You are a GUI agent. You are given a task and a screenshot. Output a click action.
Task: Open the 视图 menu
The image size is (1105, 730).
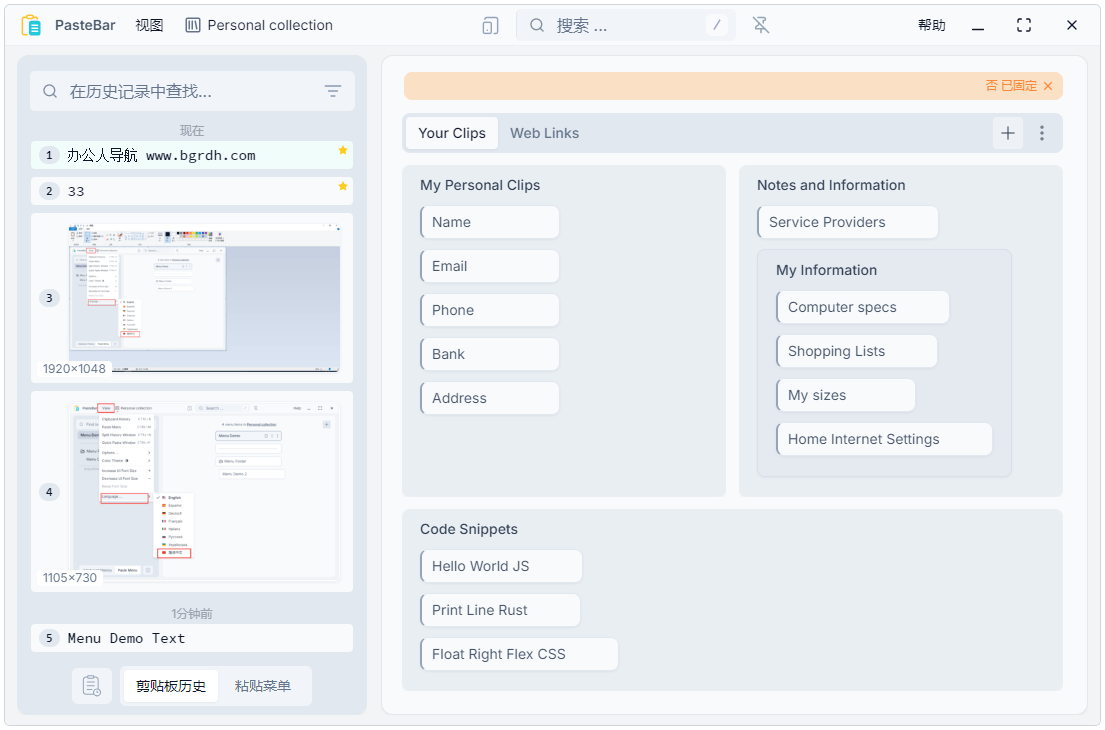click(x=149, y=25)
